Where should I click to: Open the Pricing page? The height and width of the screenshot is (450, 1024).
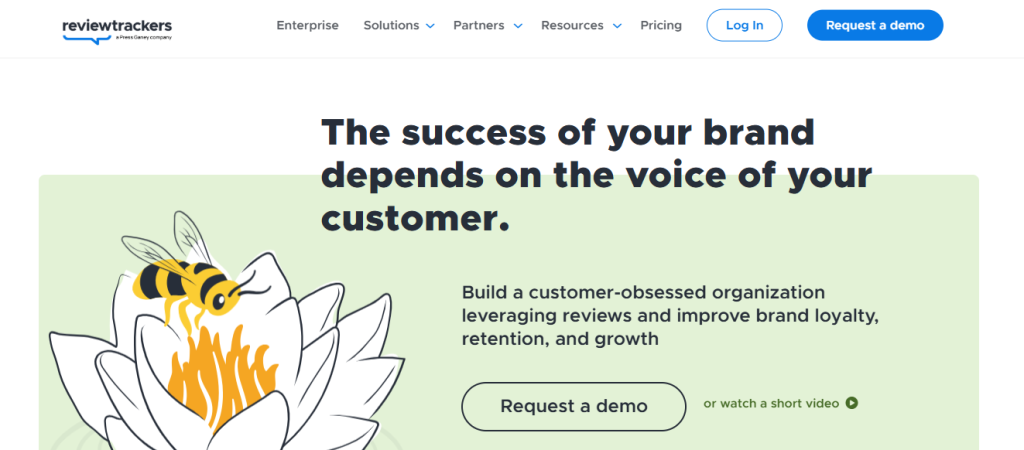point(661,25)
